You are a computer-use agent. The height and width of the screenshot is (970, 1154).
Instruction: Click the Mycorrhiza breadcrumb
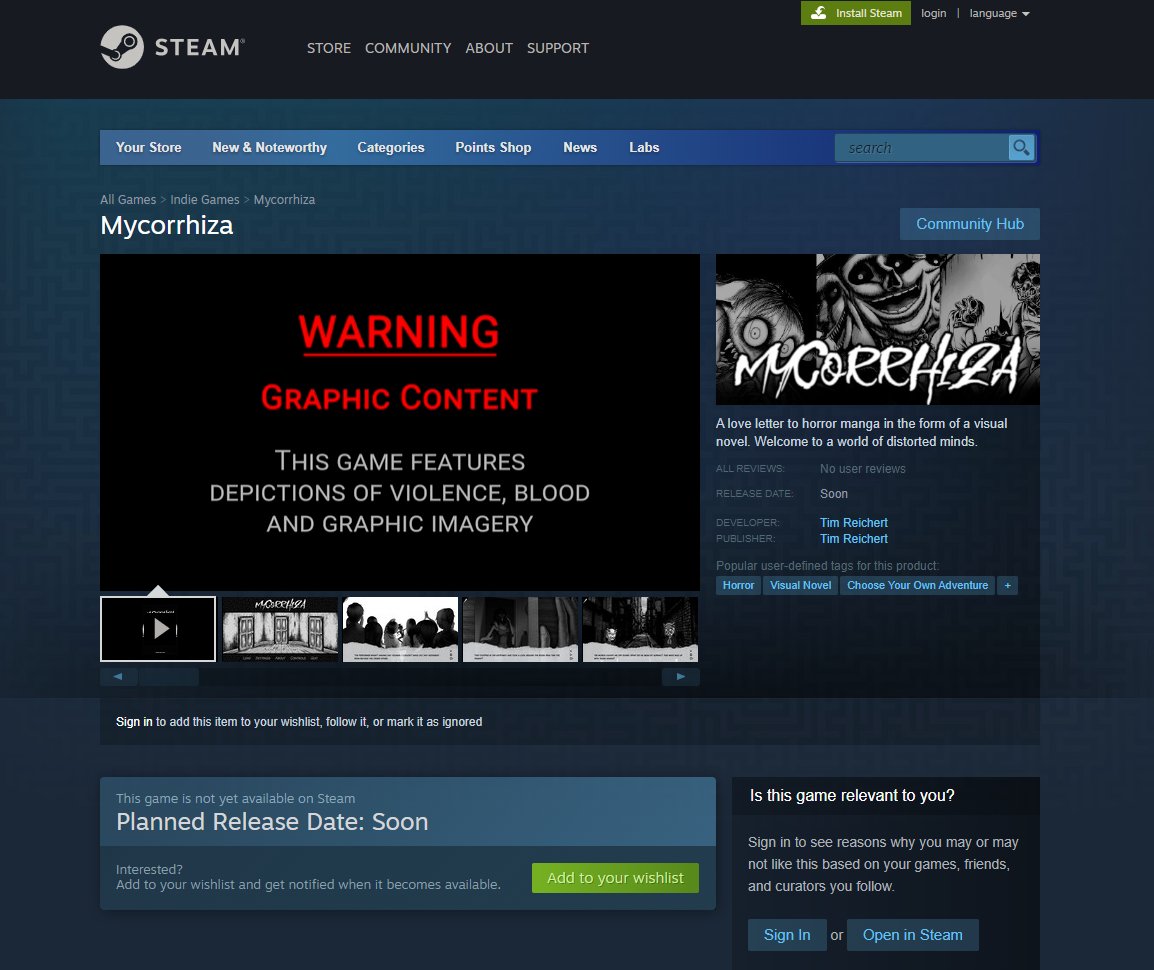coord(284,199)
